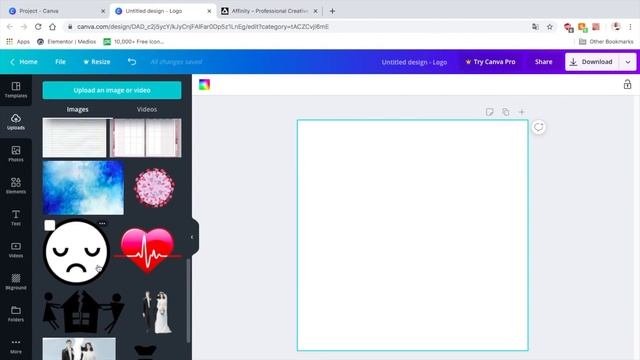Click the undo arrow in Canva toolbar
The width and height of the screenshot is (640, 360).
[131, 62]
